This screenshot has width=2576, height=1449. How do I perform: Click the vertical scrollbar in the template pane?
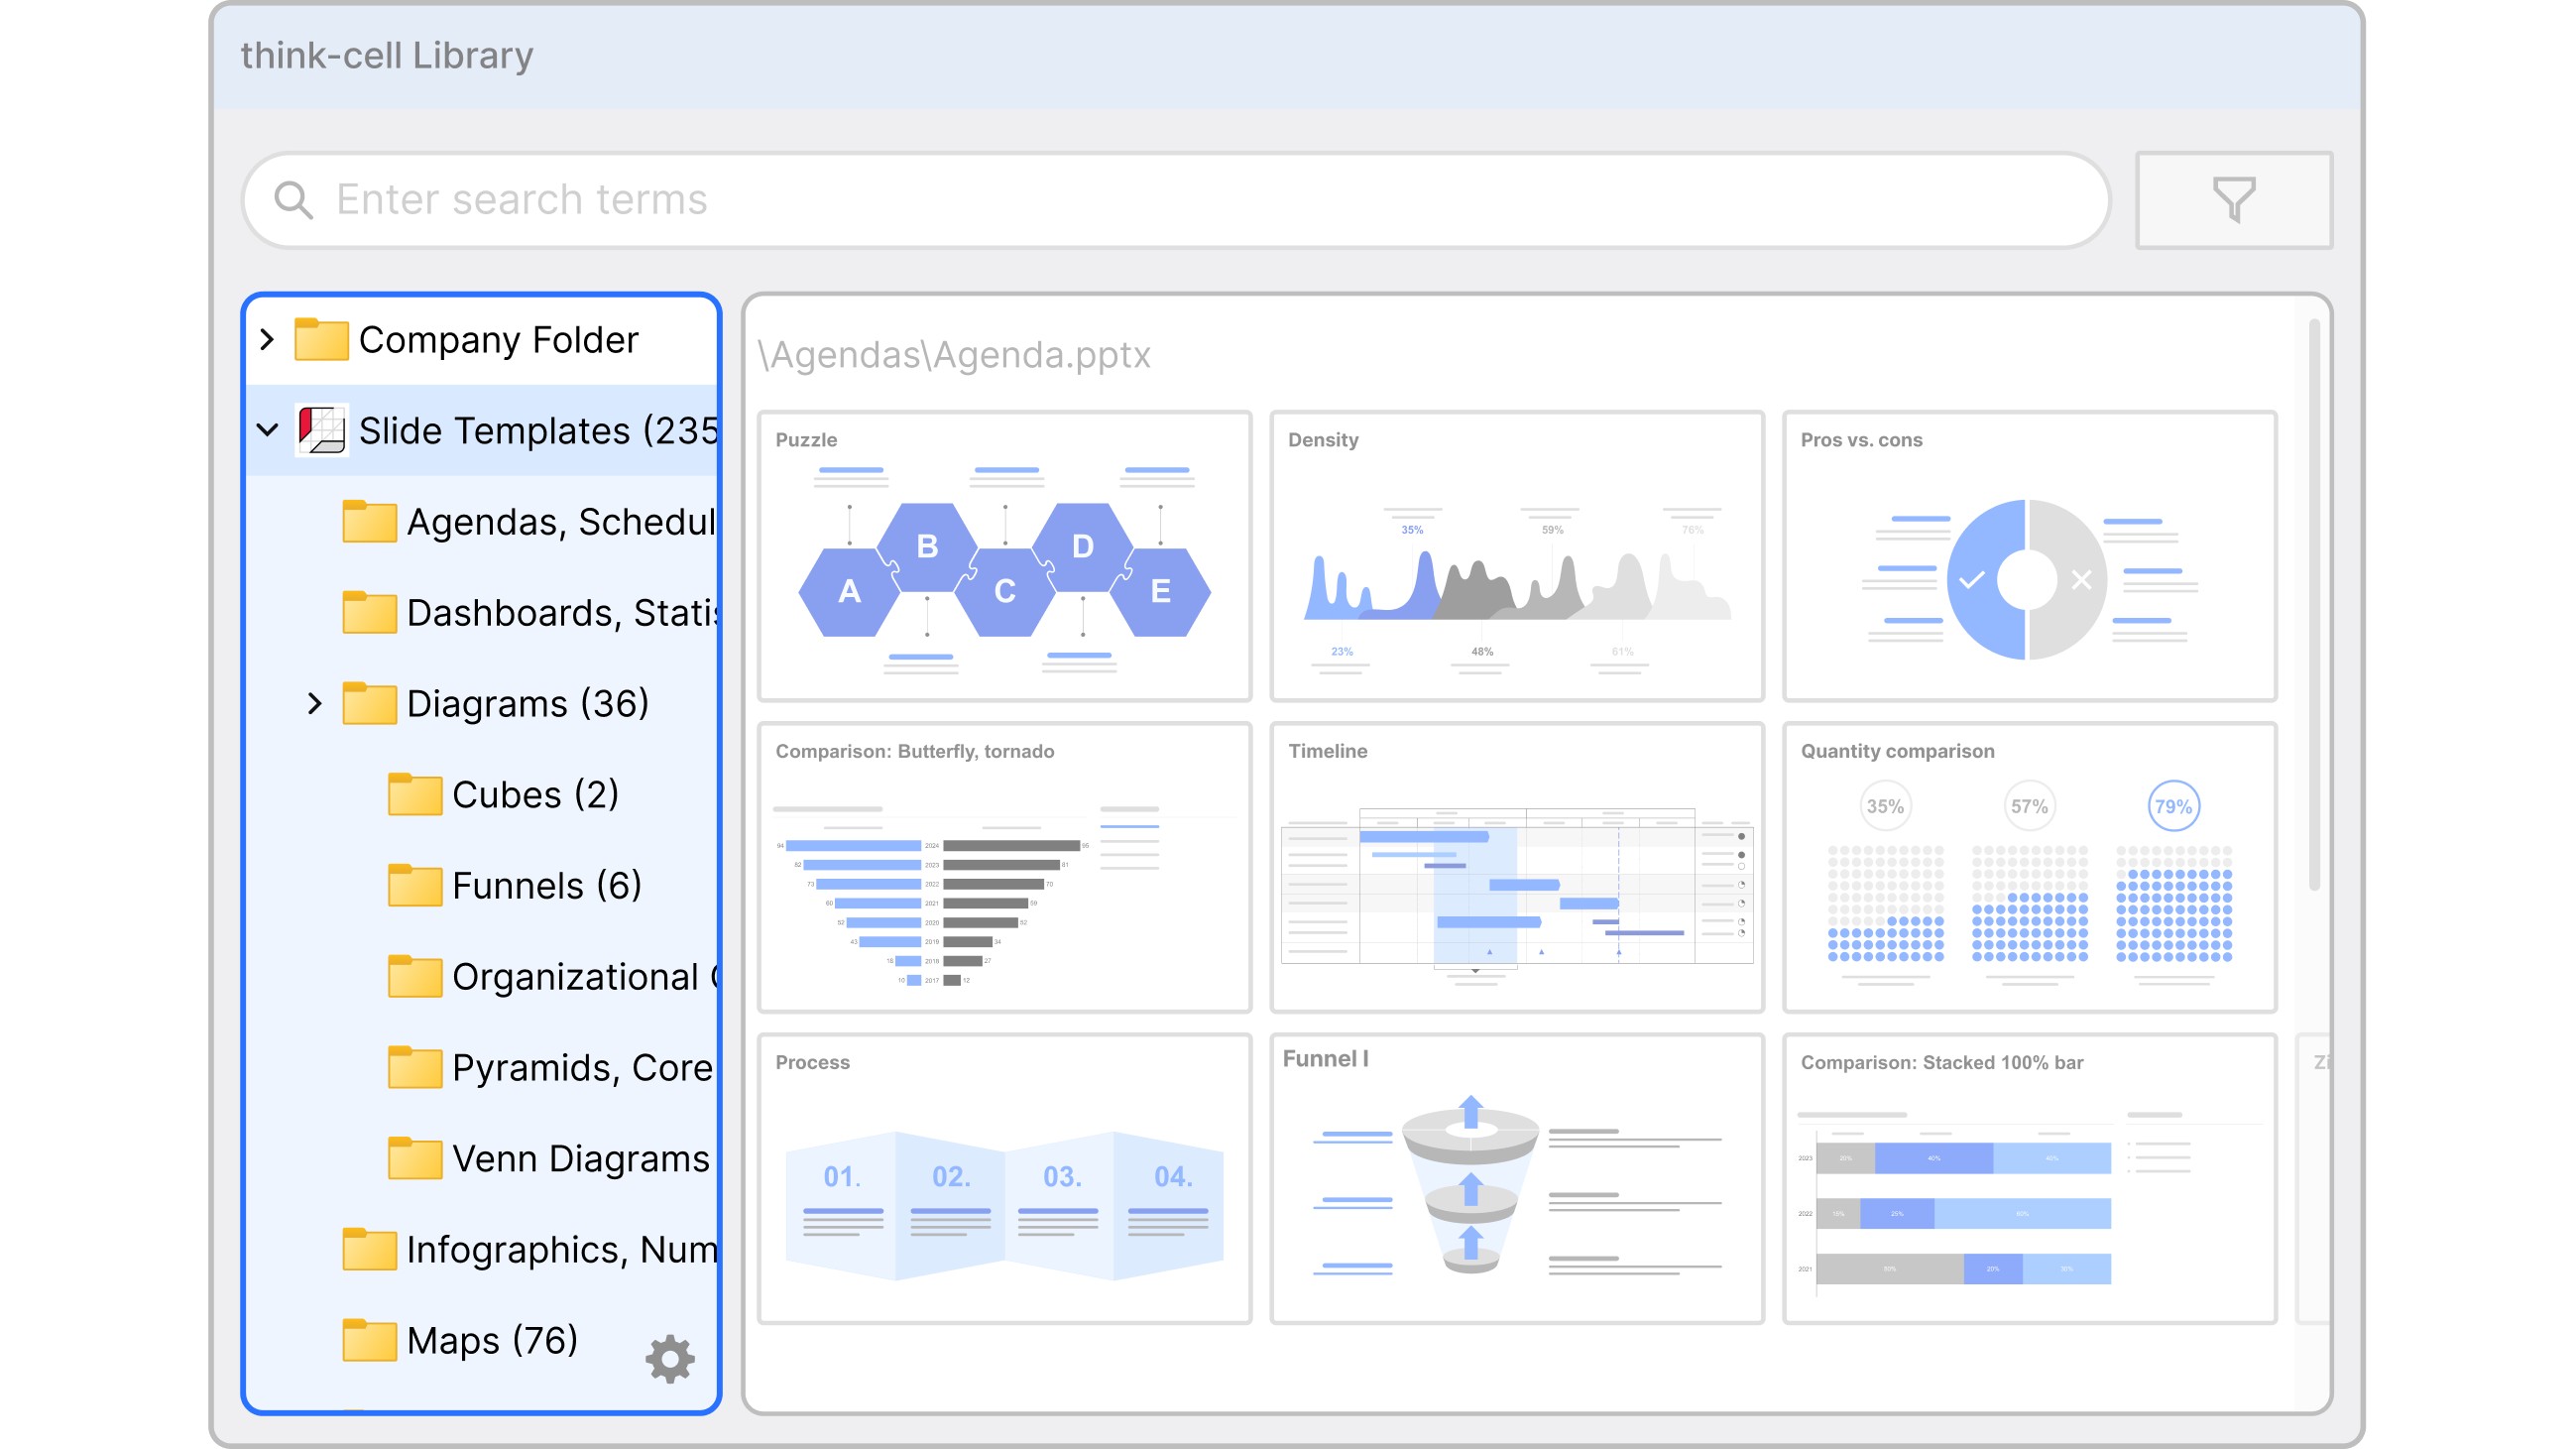(x=2313, y=605)
